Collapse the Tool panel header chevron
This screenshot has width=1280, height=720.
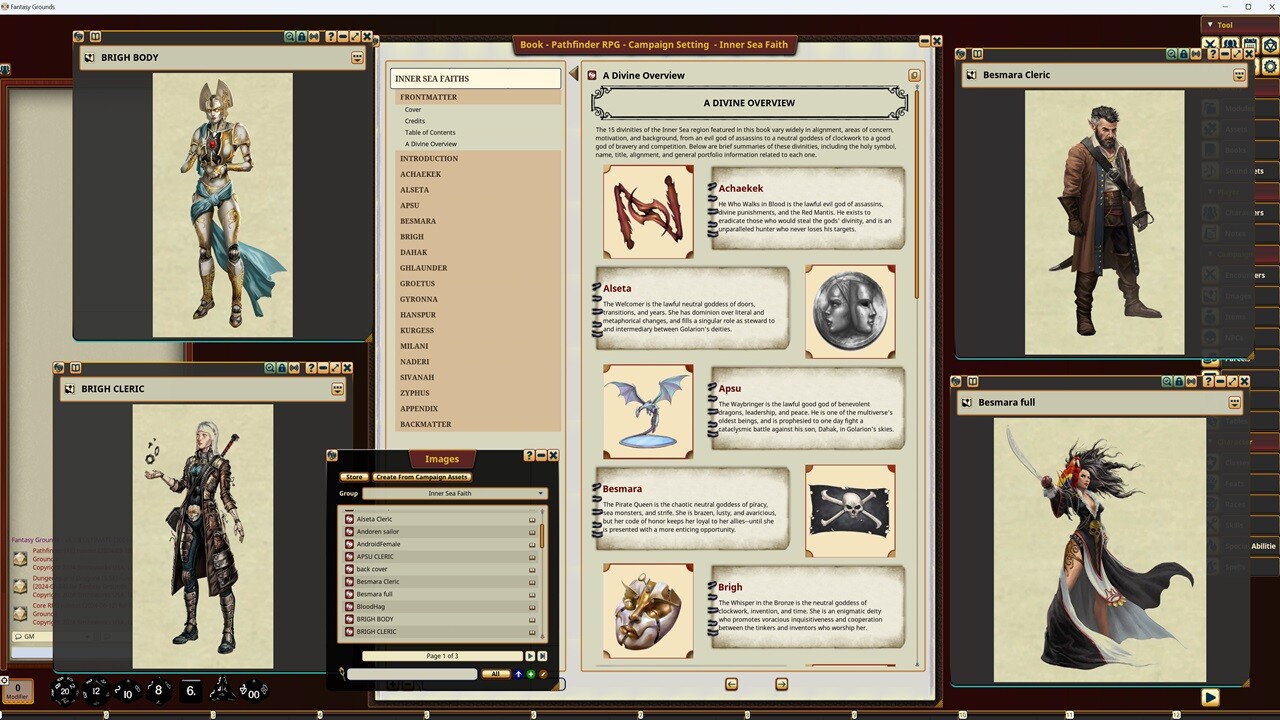(1210, 24)
